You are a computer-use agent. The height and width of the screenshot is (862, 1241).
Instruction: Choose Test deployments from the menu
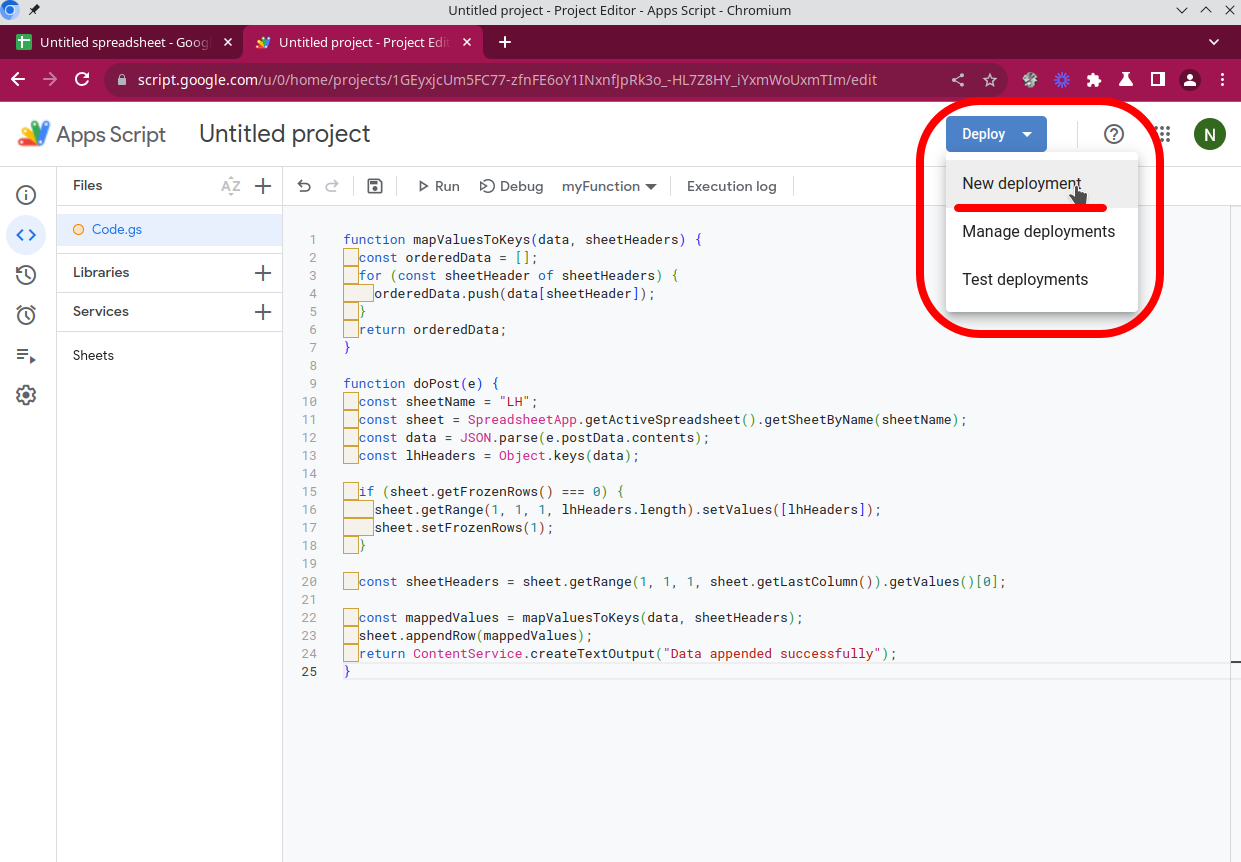1042,280
